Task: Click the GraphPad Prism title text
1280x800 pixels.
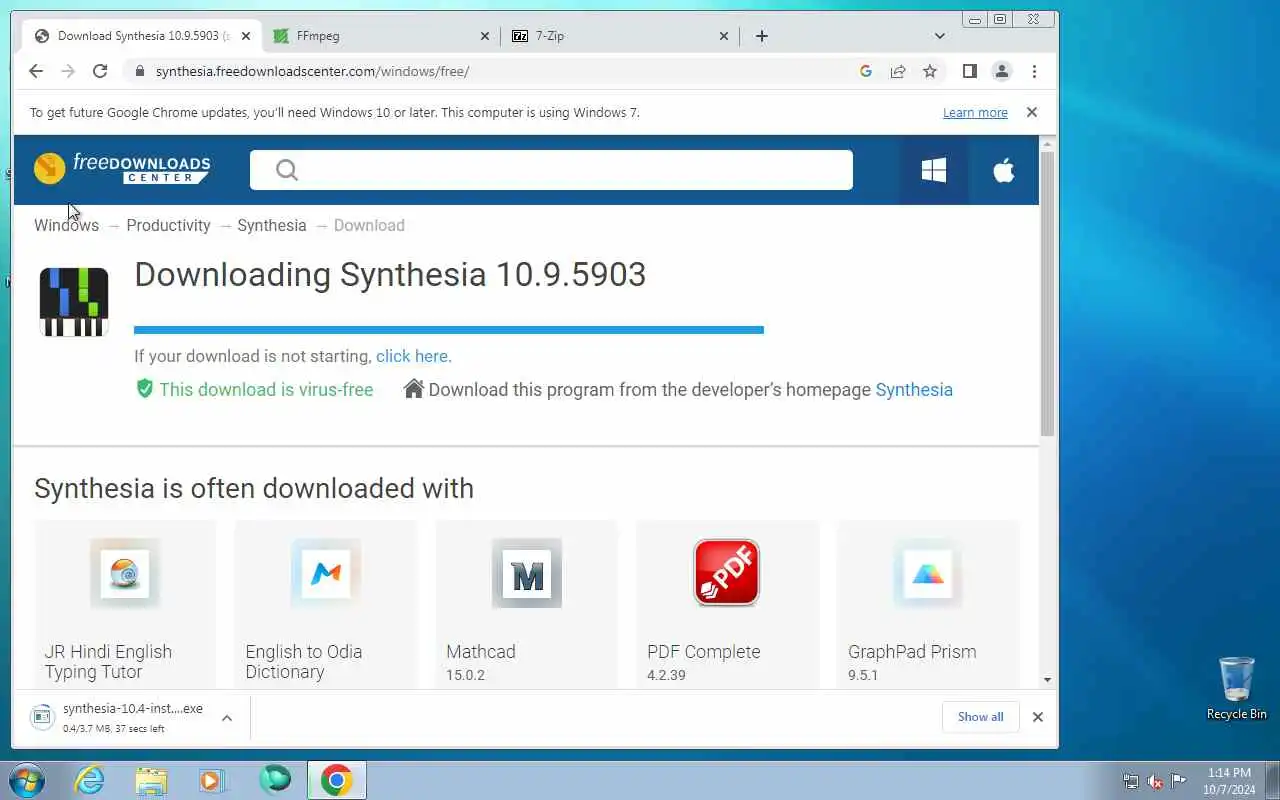Action: click(x=912, y=652)
